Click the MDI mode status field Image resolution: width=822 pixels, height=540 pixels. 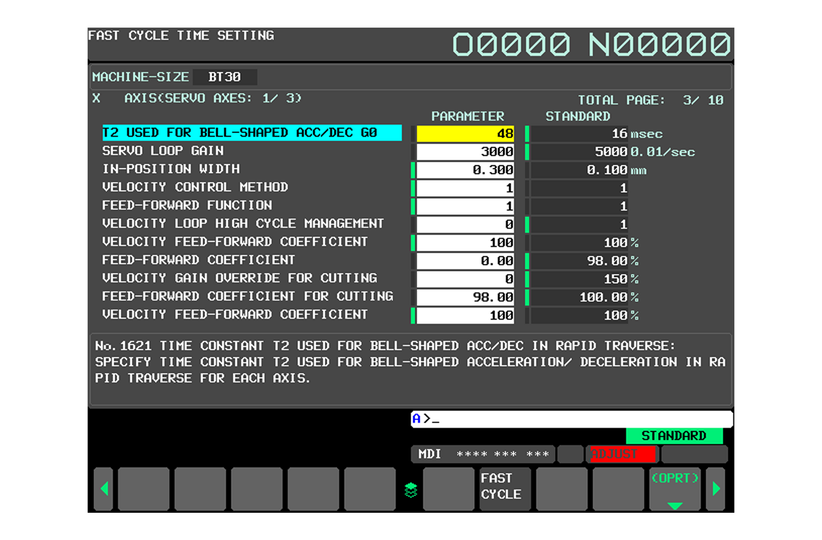[483, 454]
